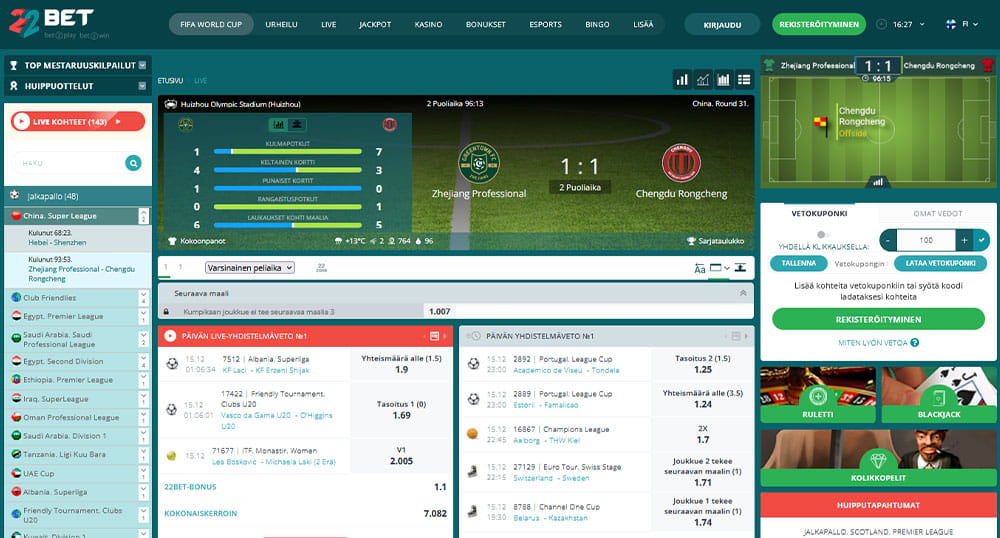Click the Tallenna button
1000x538 pixels.
798,263
